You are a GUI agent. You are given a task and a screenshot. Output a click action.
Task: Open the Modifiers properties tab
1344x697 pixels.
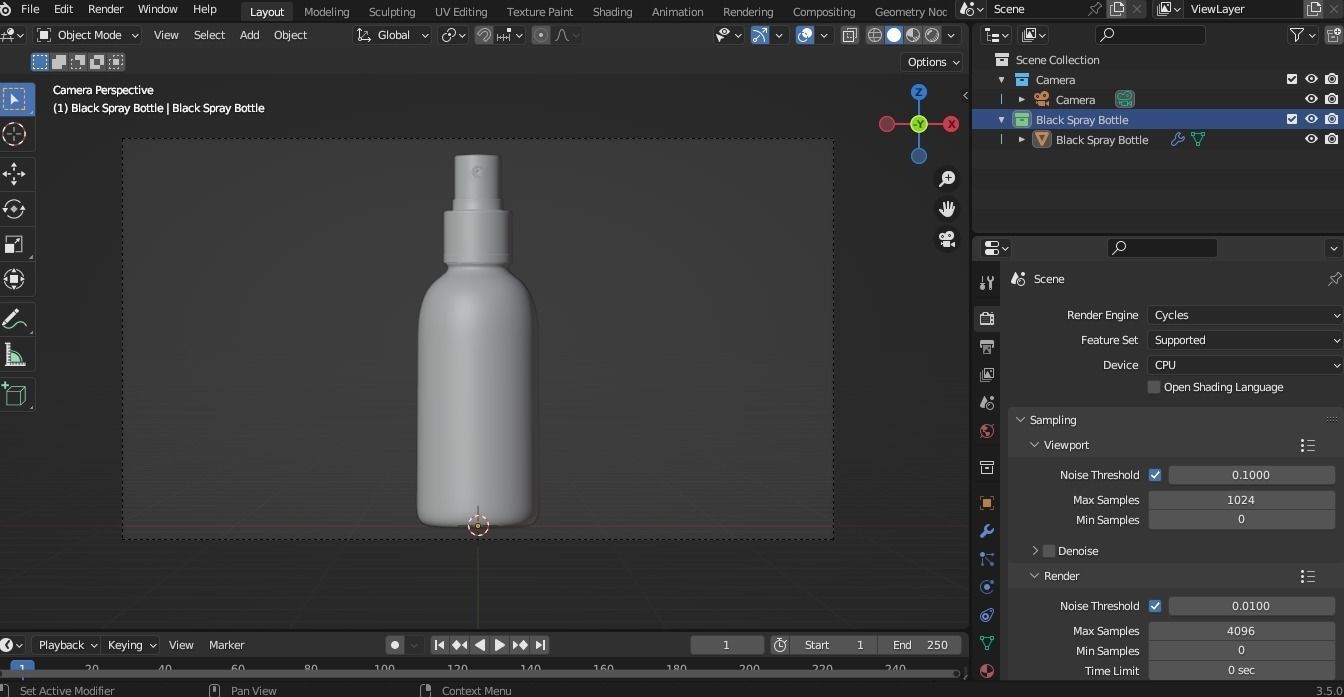pyautogui.click(x=987, y=531)
